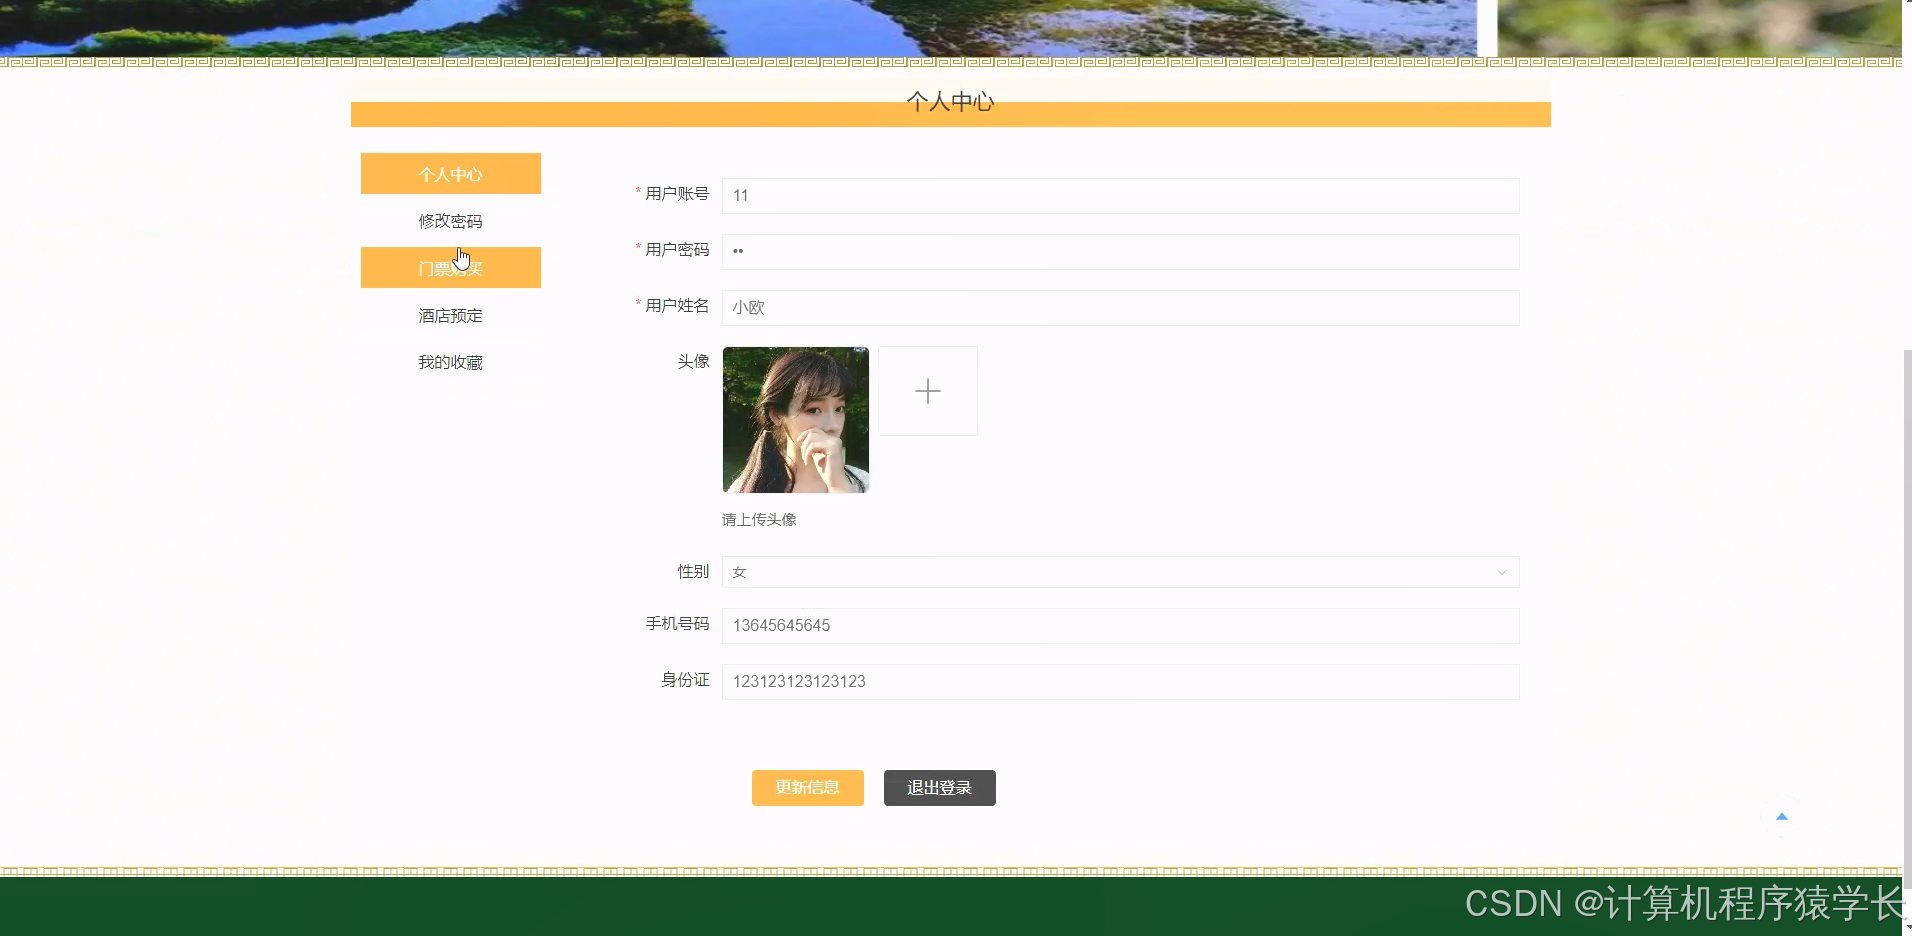Select 个人中心 in the sidebar
1912x936 pixels.
450,173
